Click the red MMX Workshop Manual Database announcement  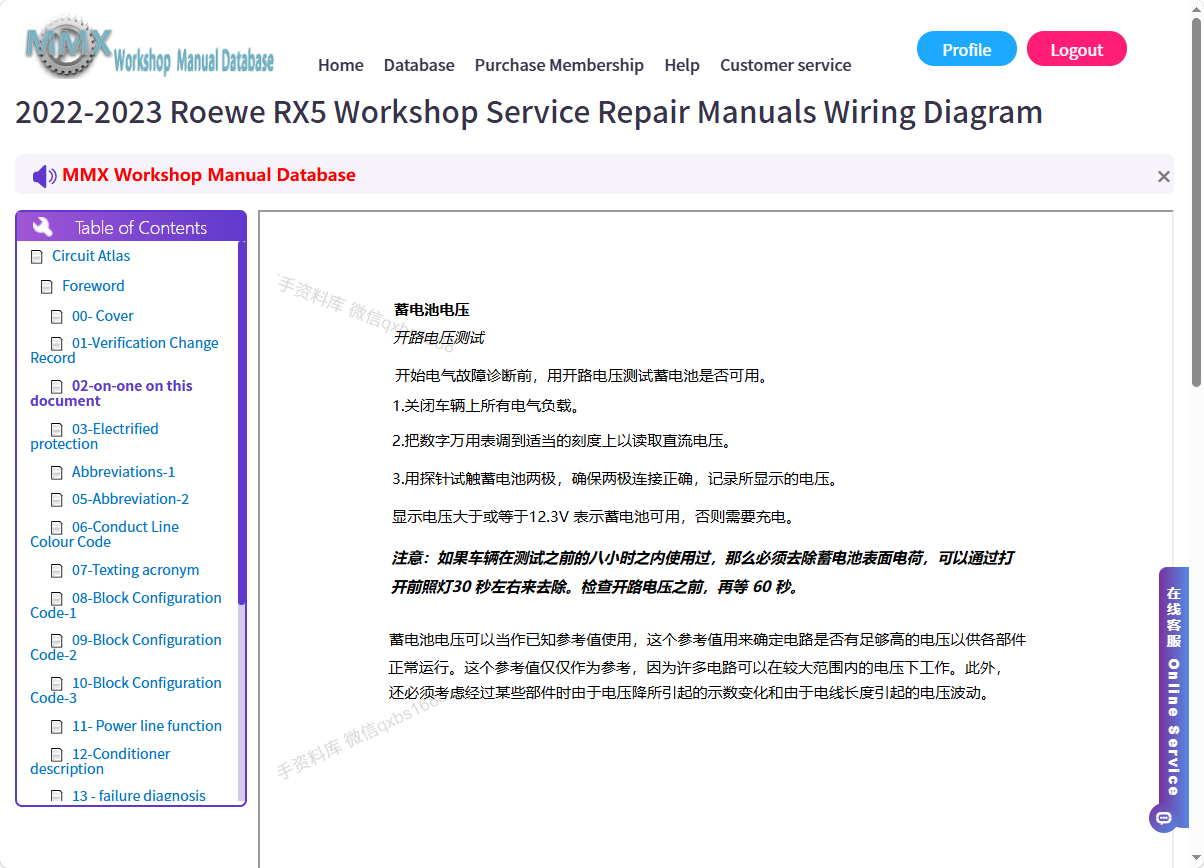(209, 175)
